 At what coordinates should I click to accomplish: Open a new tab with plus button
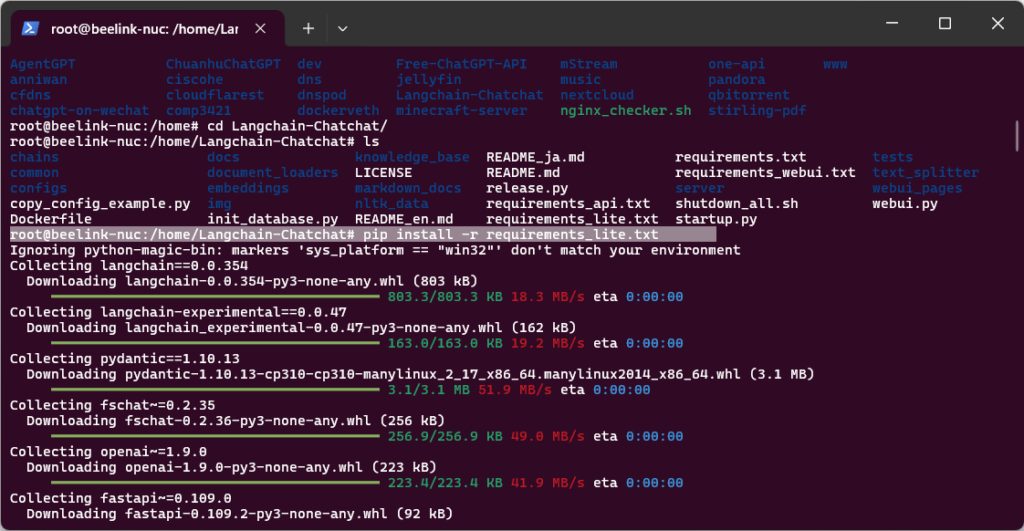(308, 28)
